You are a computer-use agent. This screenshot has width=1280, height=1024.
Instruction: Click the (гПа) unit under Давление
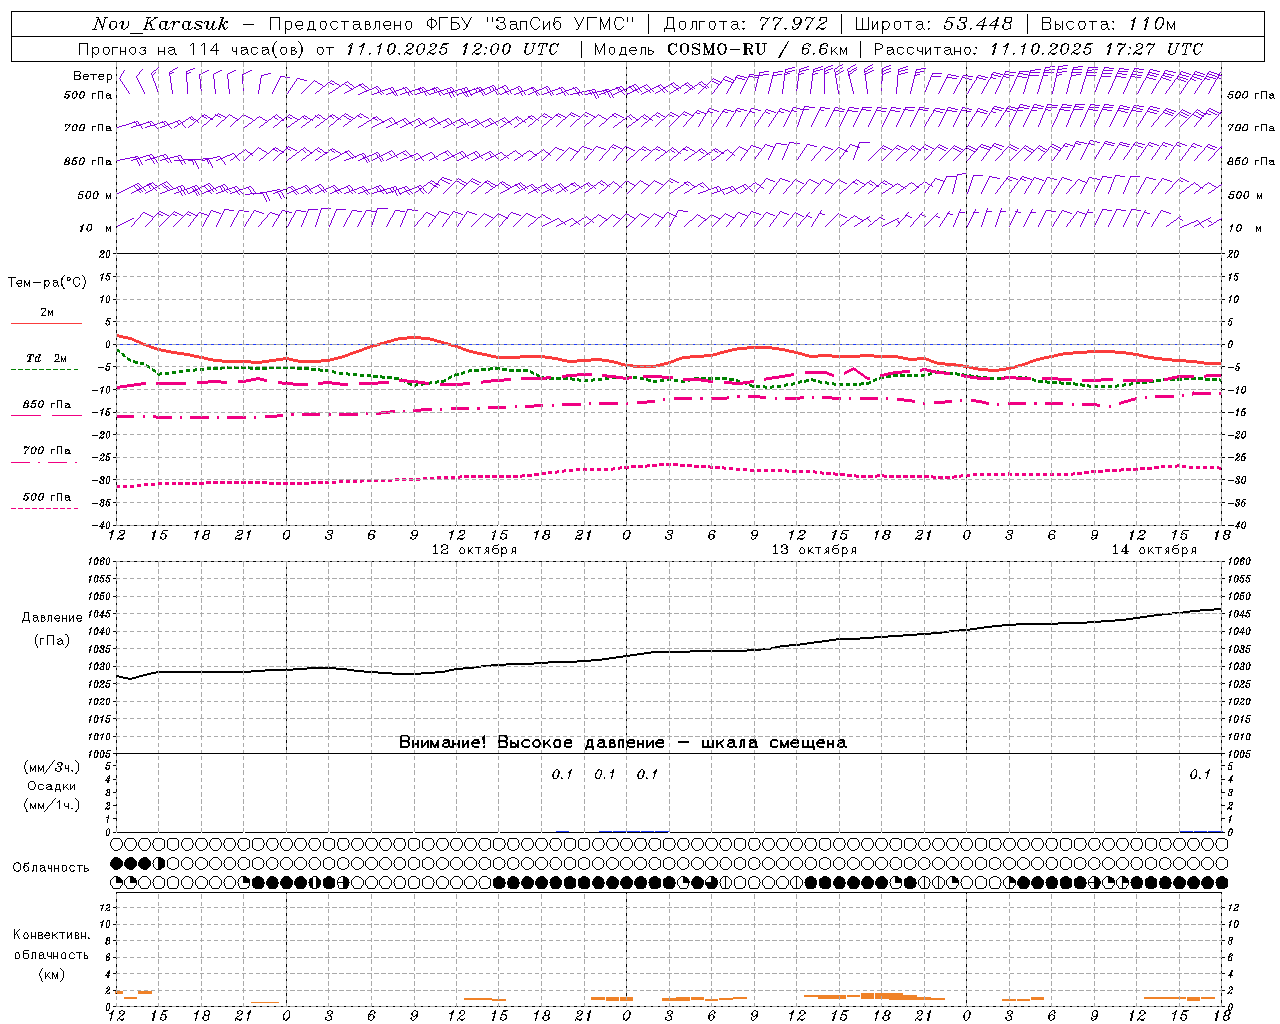pos(52,640)
